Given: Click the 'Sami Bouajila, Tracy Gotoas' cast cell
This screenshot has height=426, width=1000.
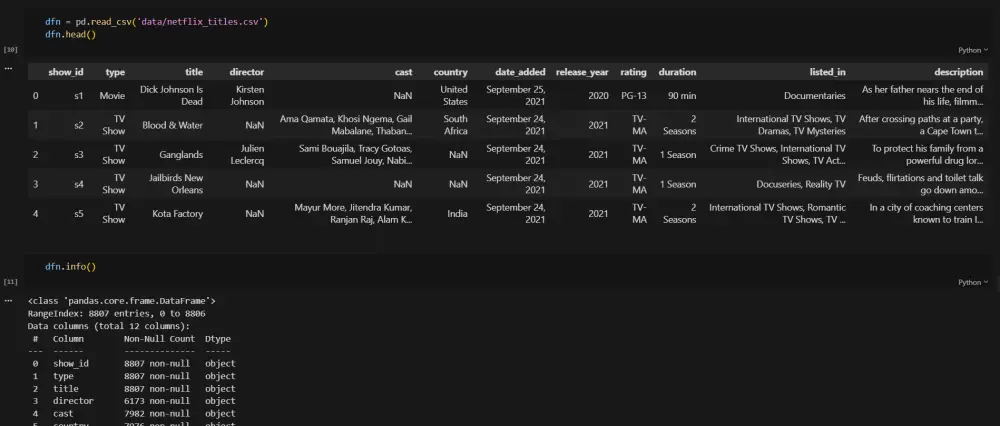Looking at the screenshot, I should click(355, 154).
